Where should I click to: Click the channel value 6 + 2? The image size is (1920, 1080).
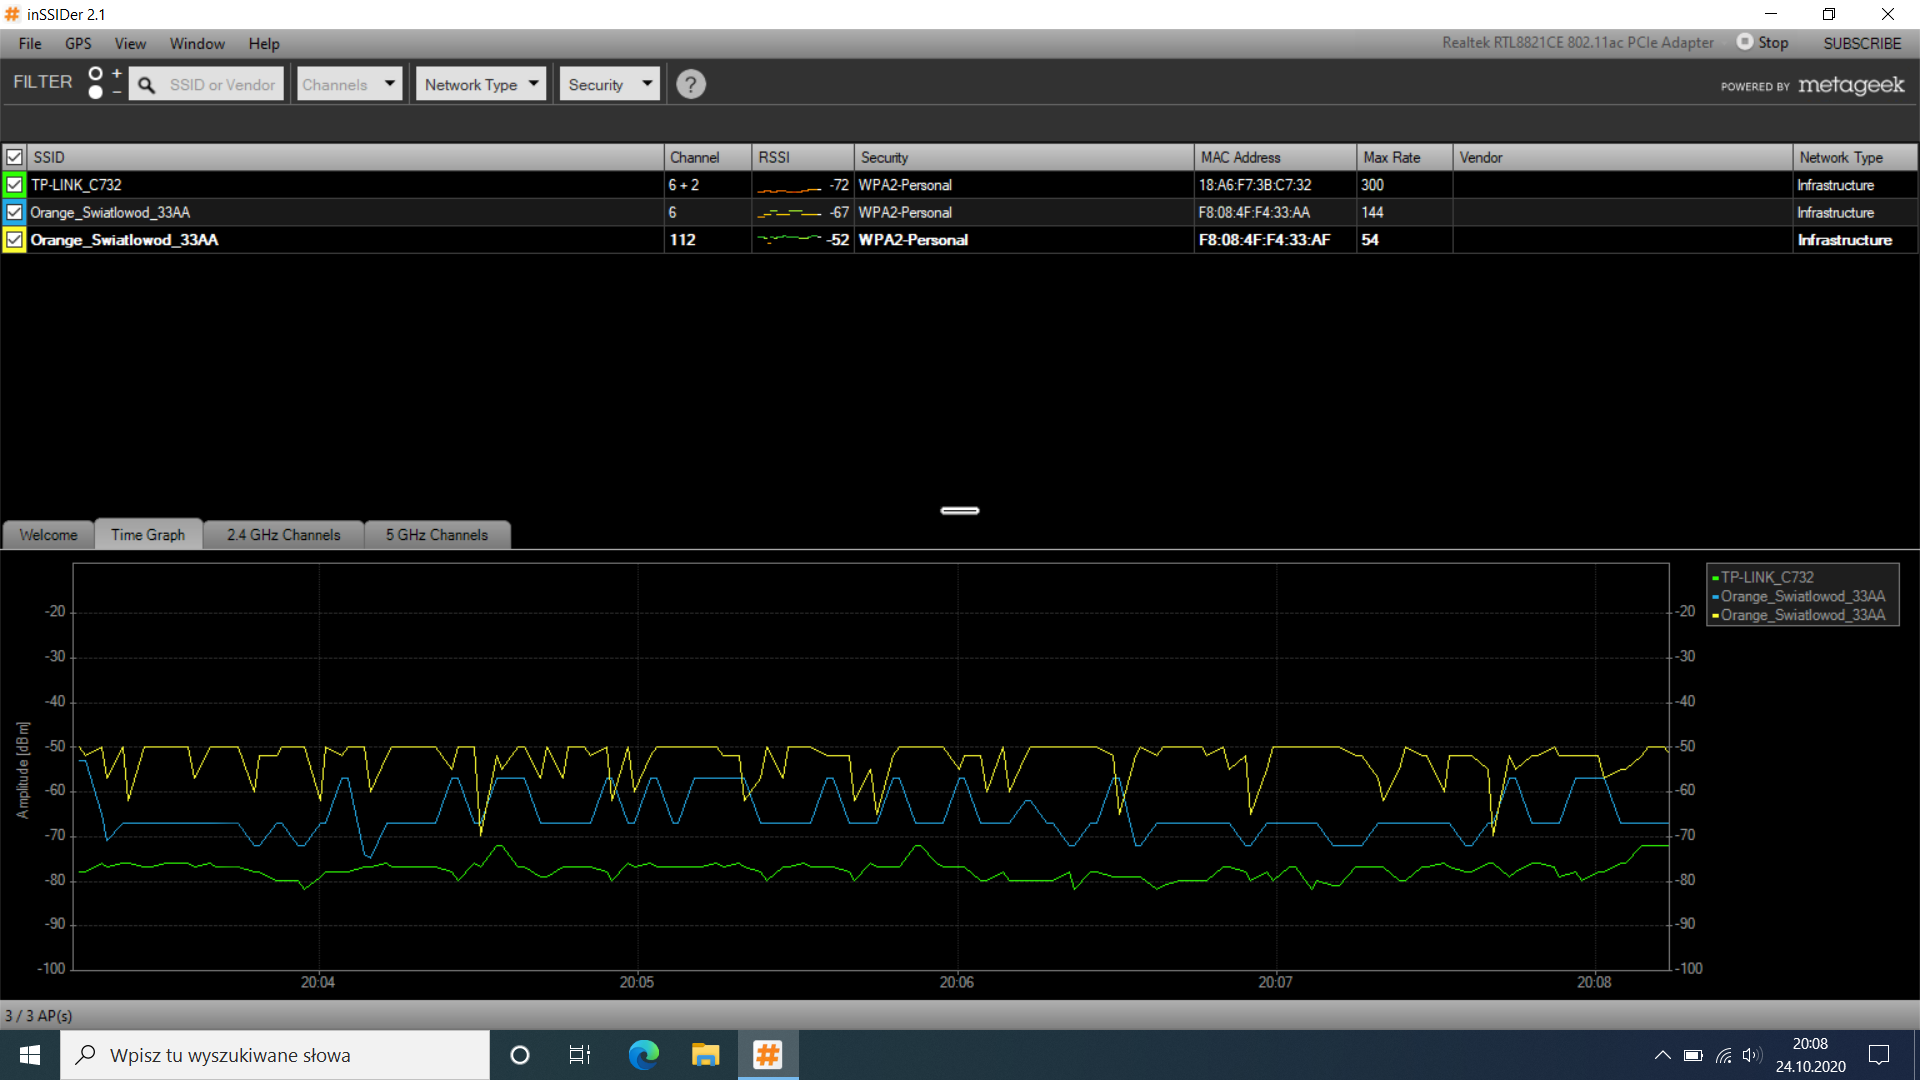684,185
